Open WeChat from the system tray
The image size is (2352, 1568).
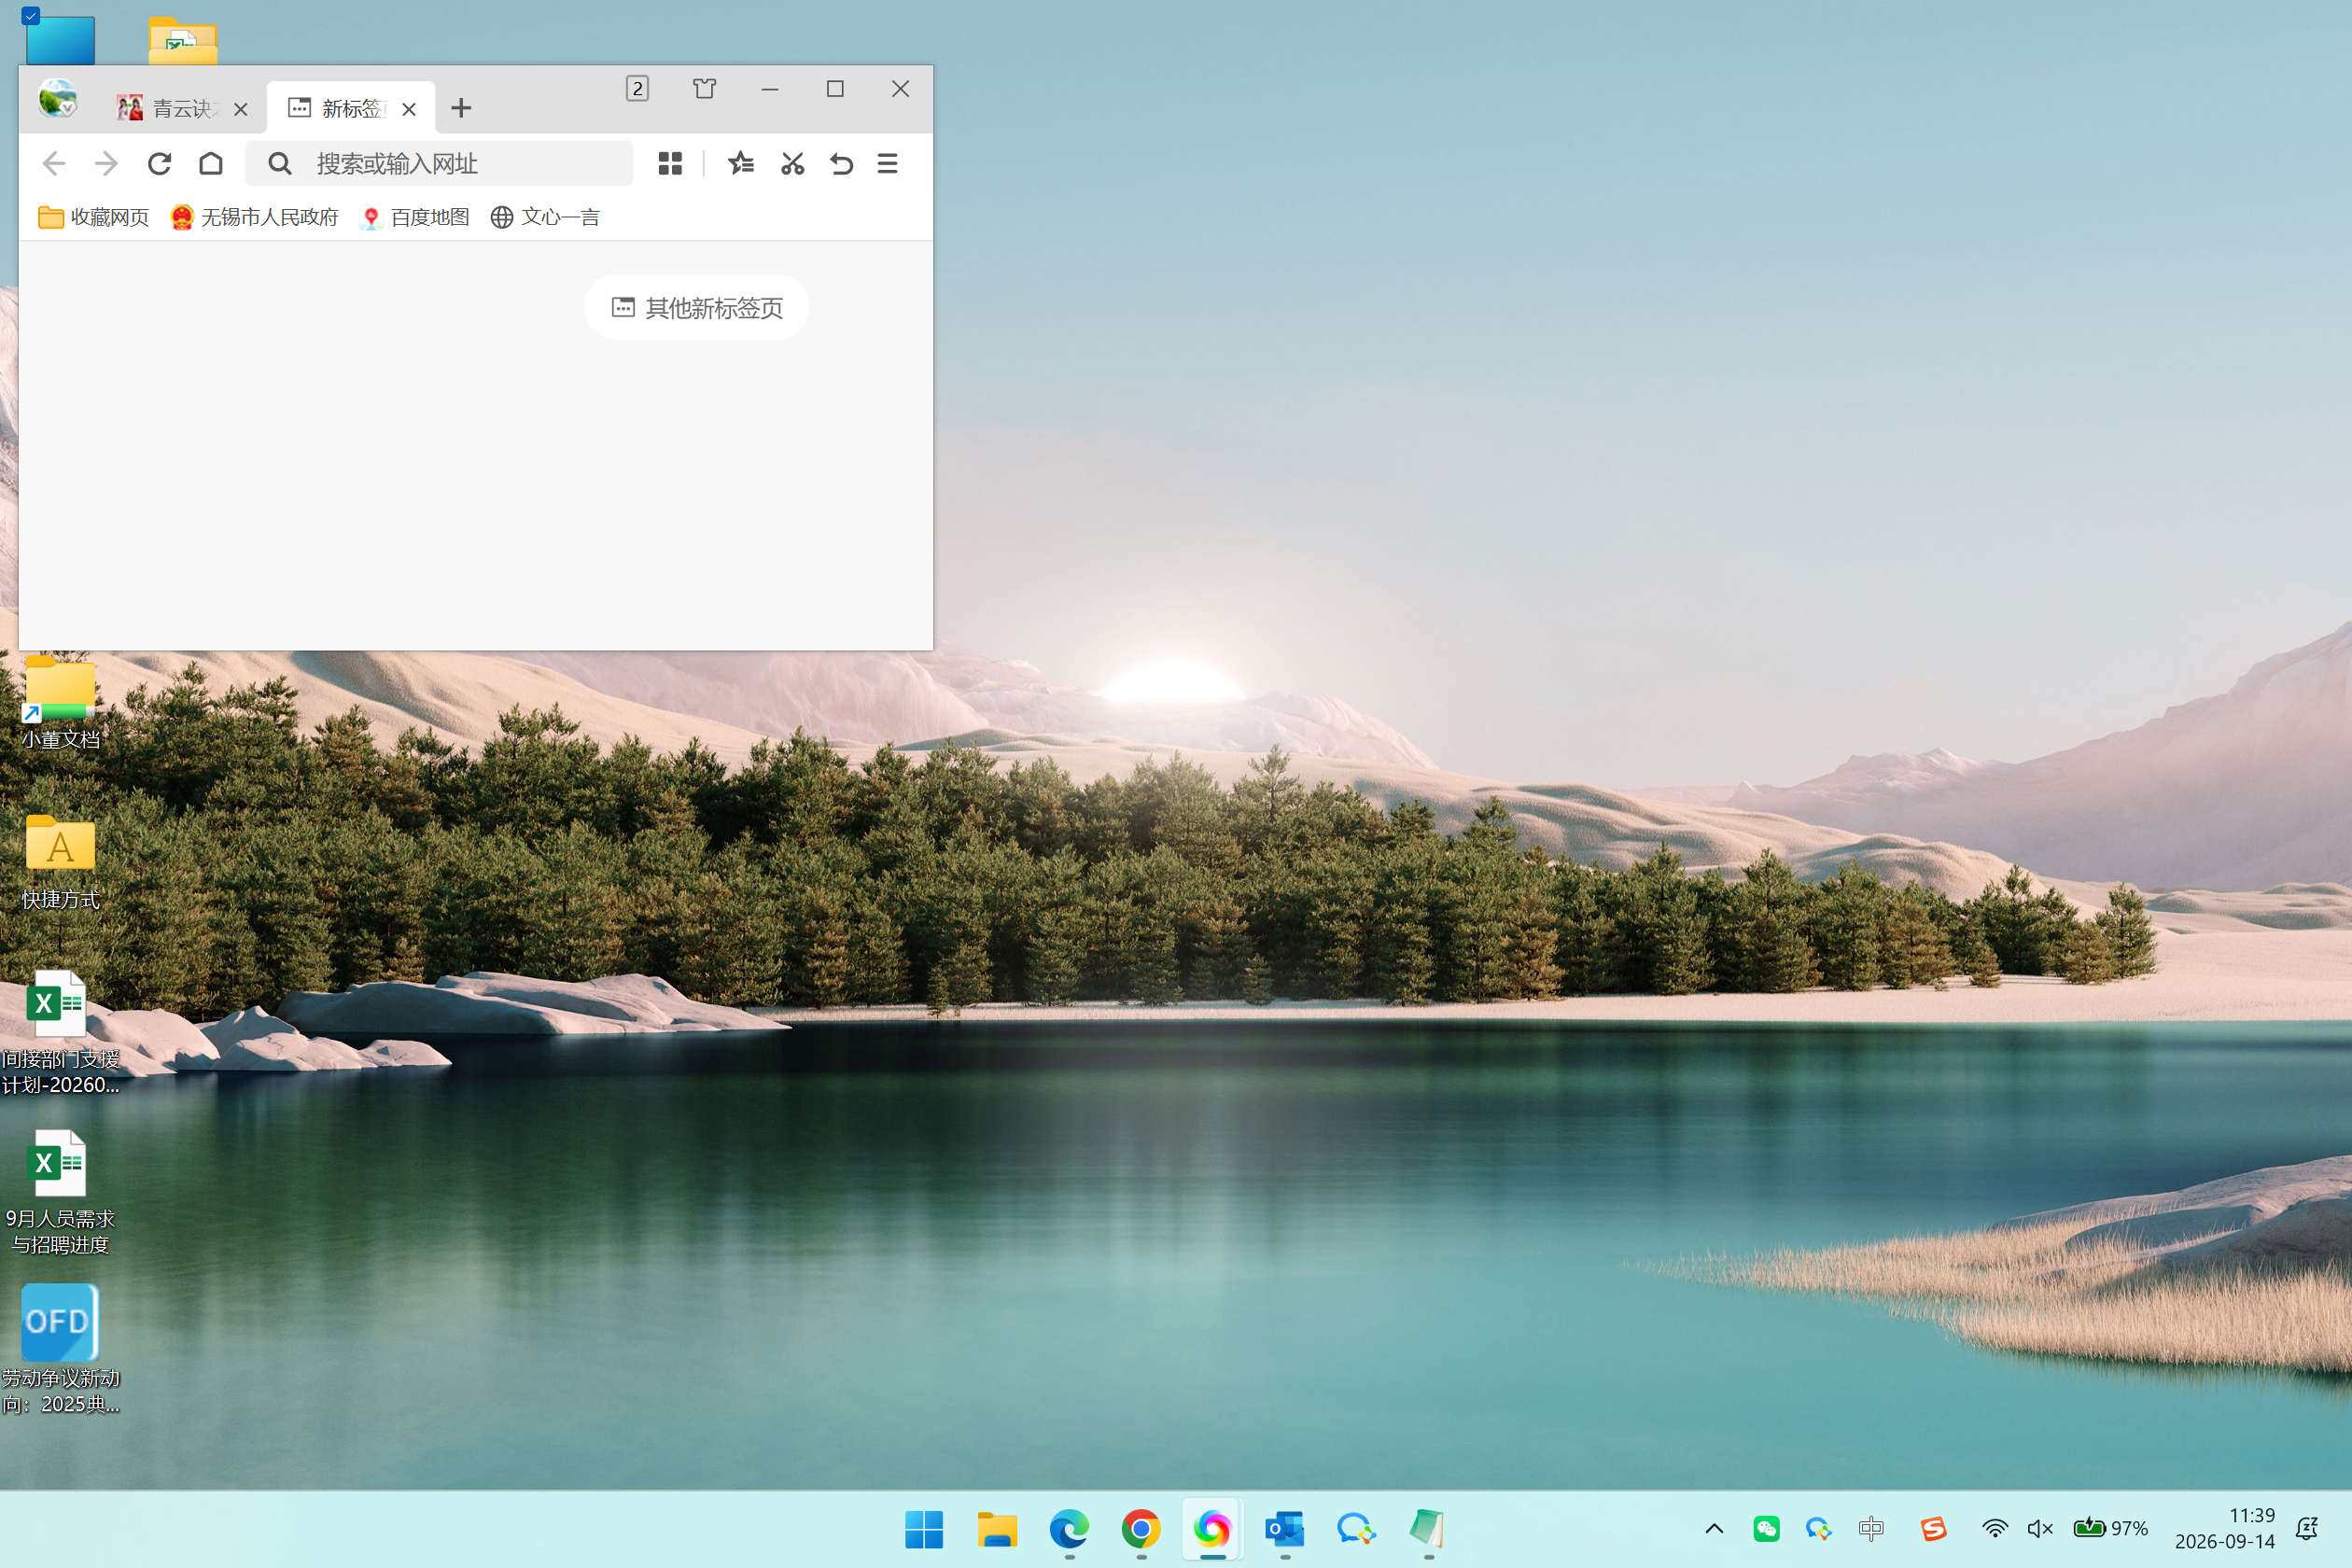pyautogui.click(x=1766, y=1528)
